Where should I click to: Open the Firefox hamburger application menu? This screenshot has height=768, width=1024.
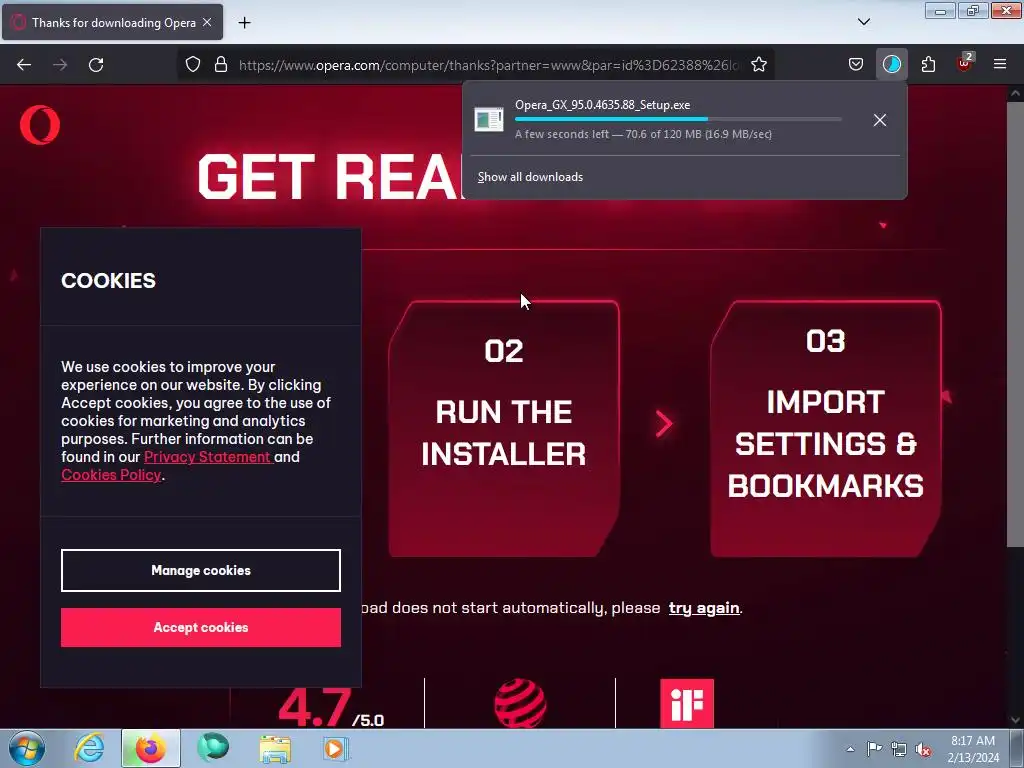click(999, 64)
